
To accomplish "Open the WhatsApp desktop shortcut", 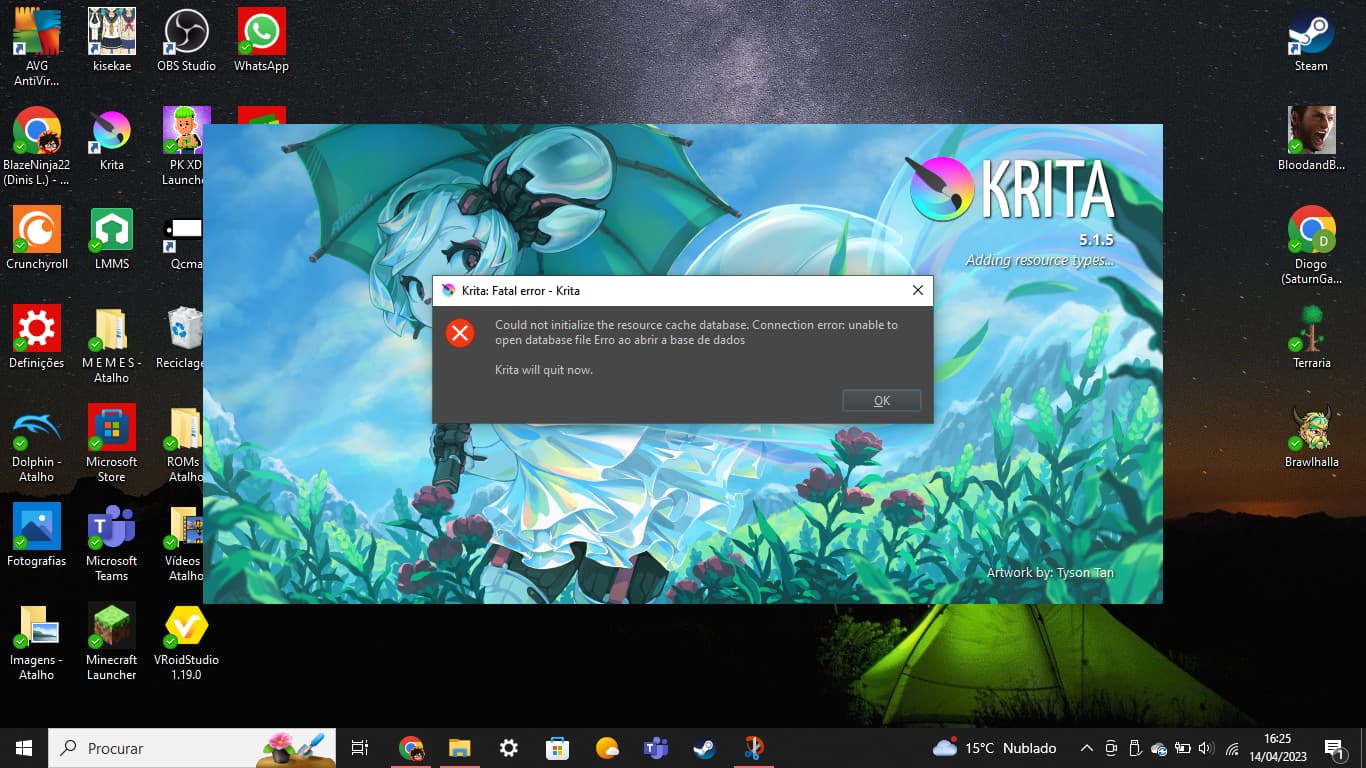I will pyautogui.click(x=261, y=40).
